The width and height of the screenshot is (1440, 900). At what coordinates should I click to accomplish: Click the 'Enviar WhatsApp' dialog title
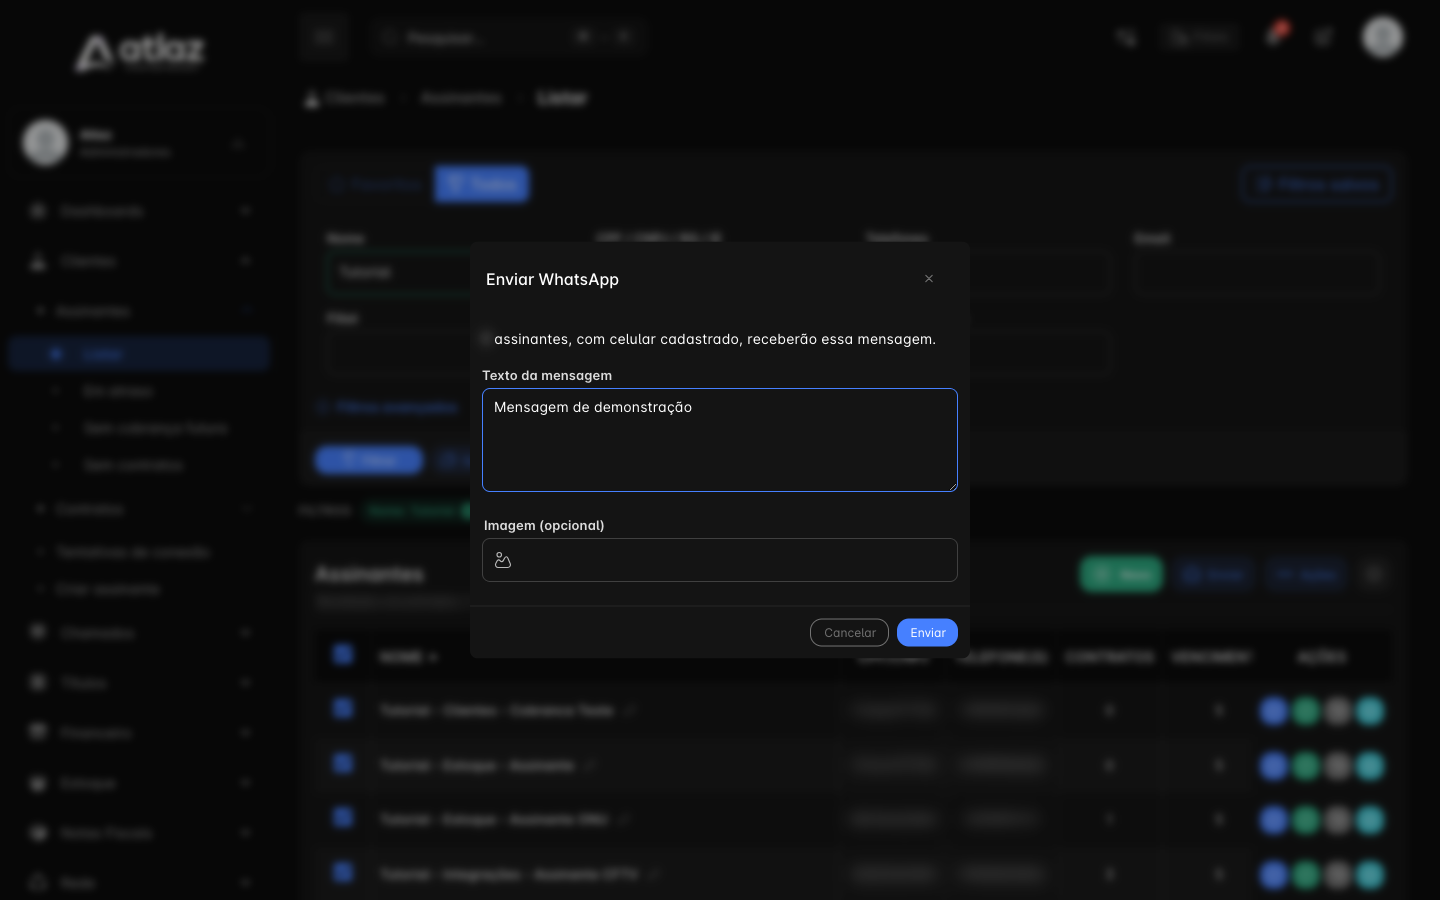[552, 279]
